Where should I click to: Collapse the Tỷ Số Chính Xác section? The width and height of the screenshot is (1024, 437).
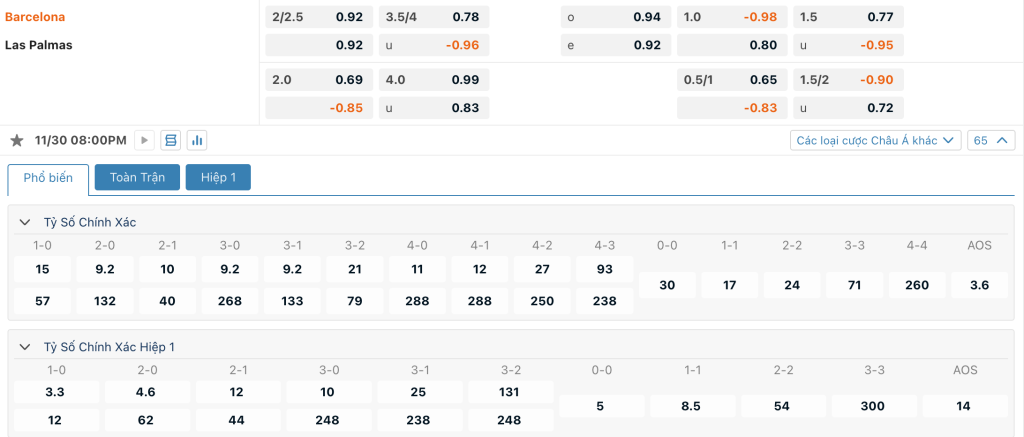pos(26,222)
